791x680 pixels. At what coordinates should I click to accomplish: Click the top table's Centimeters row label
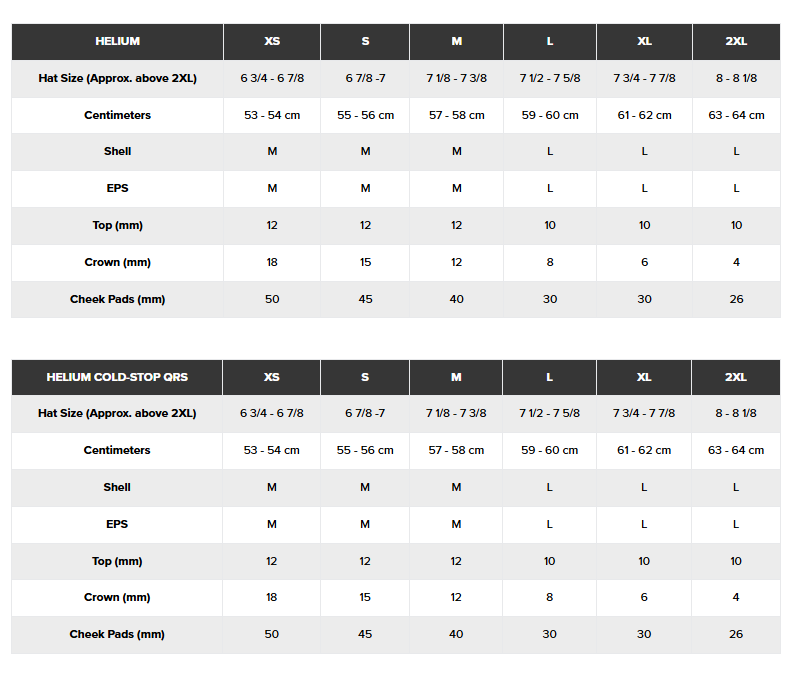pos(117,115)
